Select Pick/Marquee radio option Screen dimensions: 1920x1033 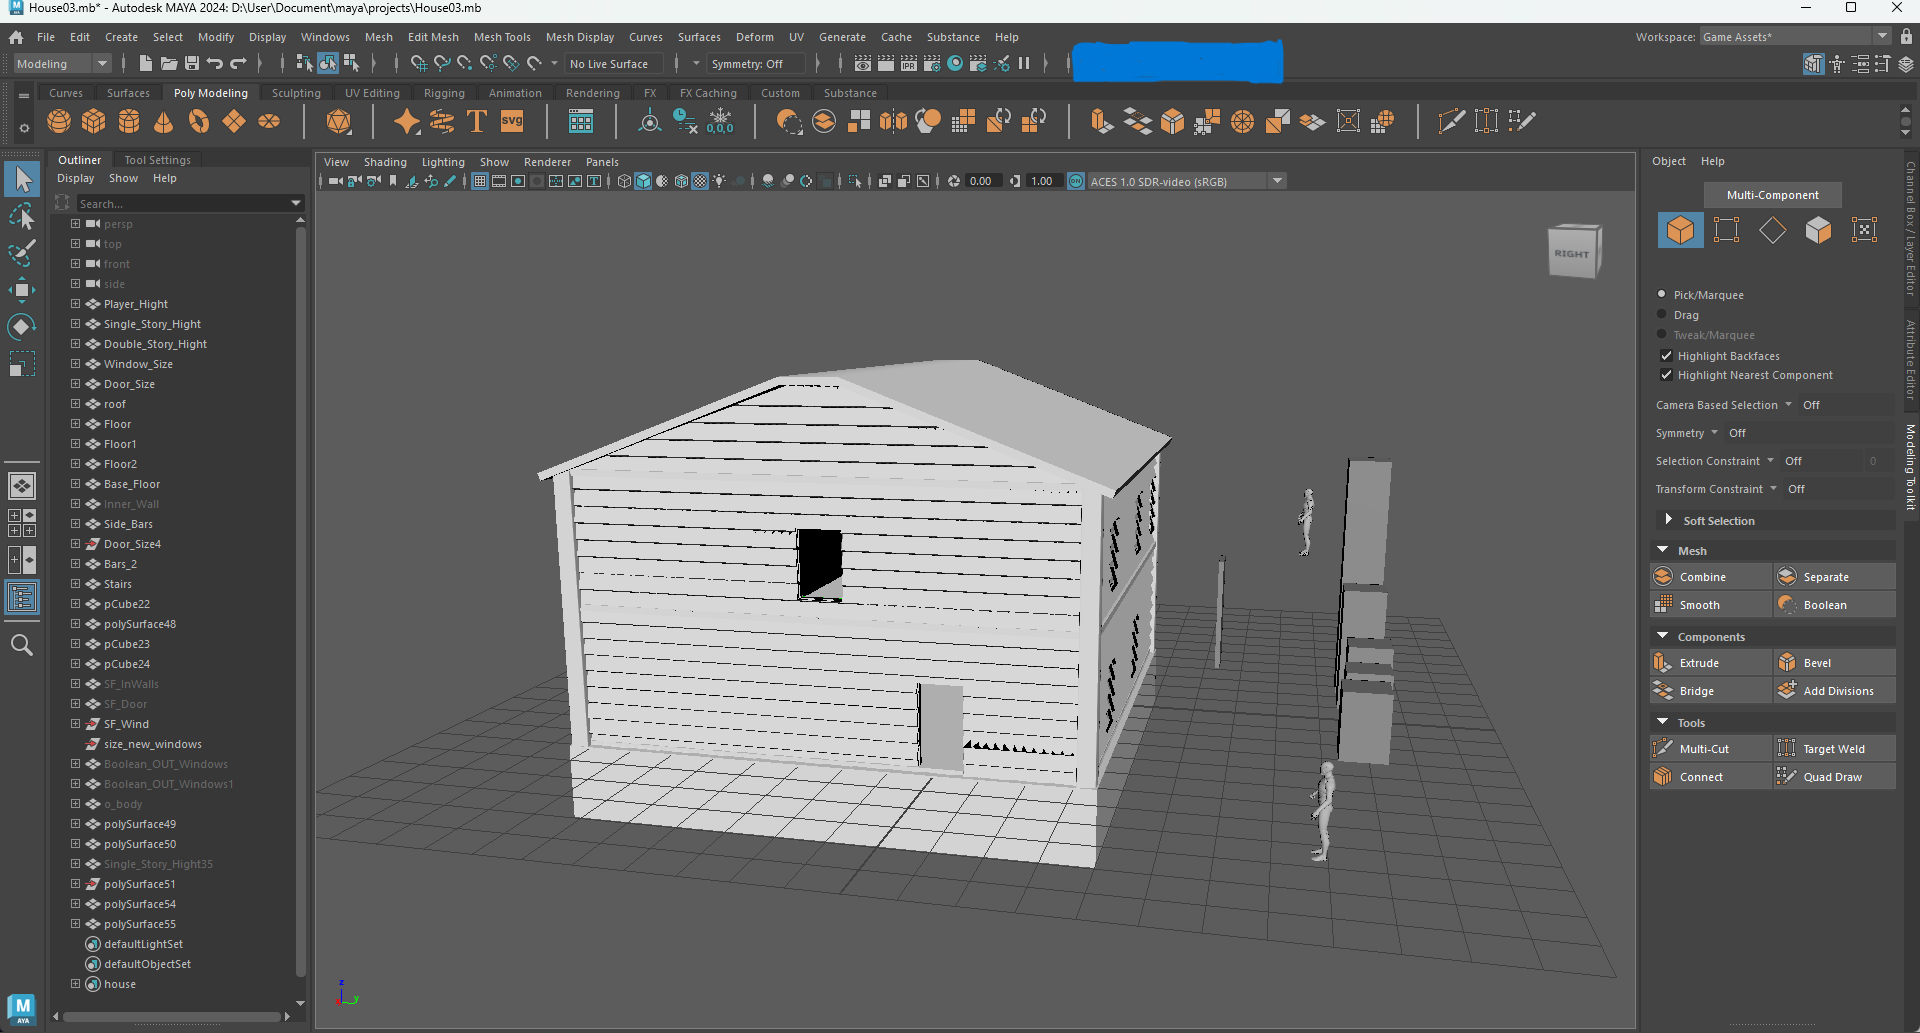coord(1662,294)
